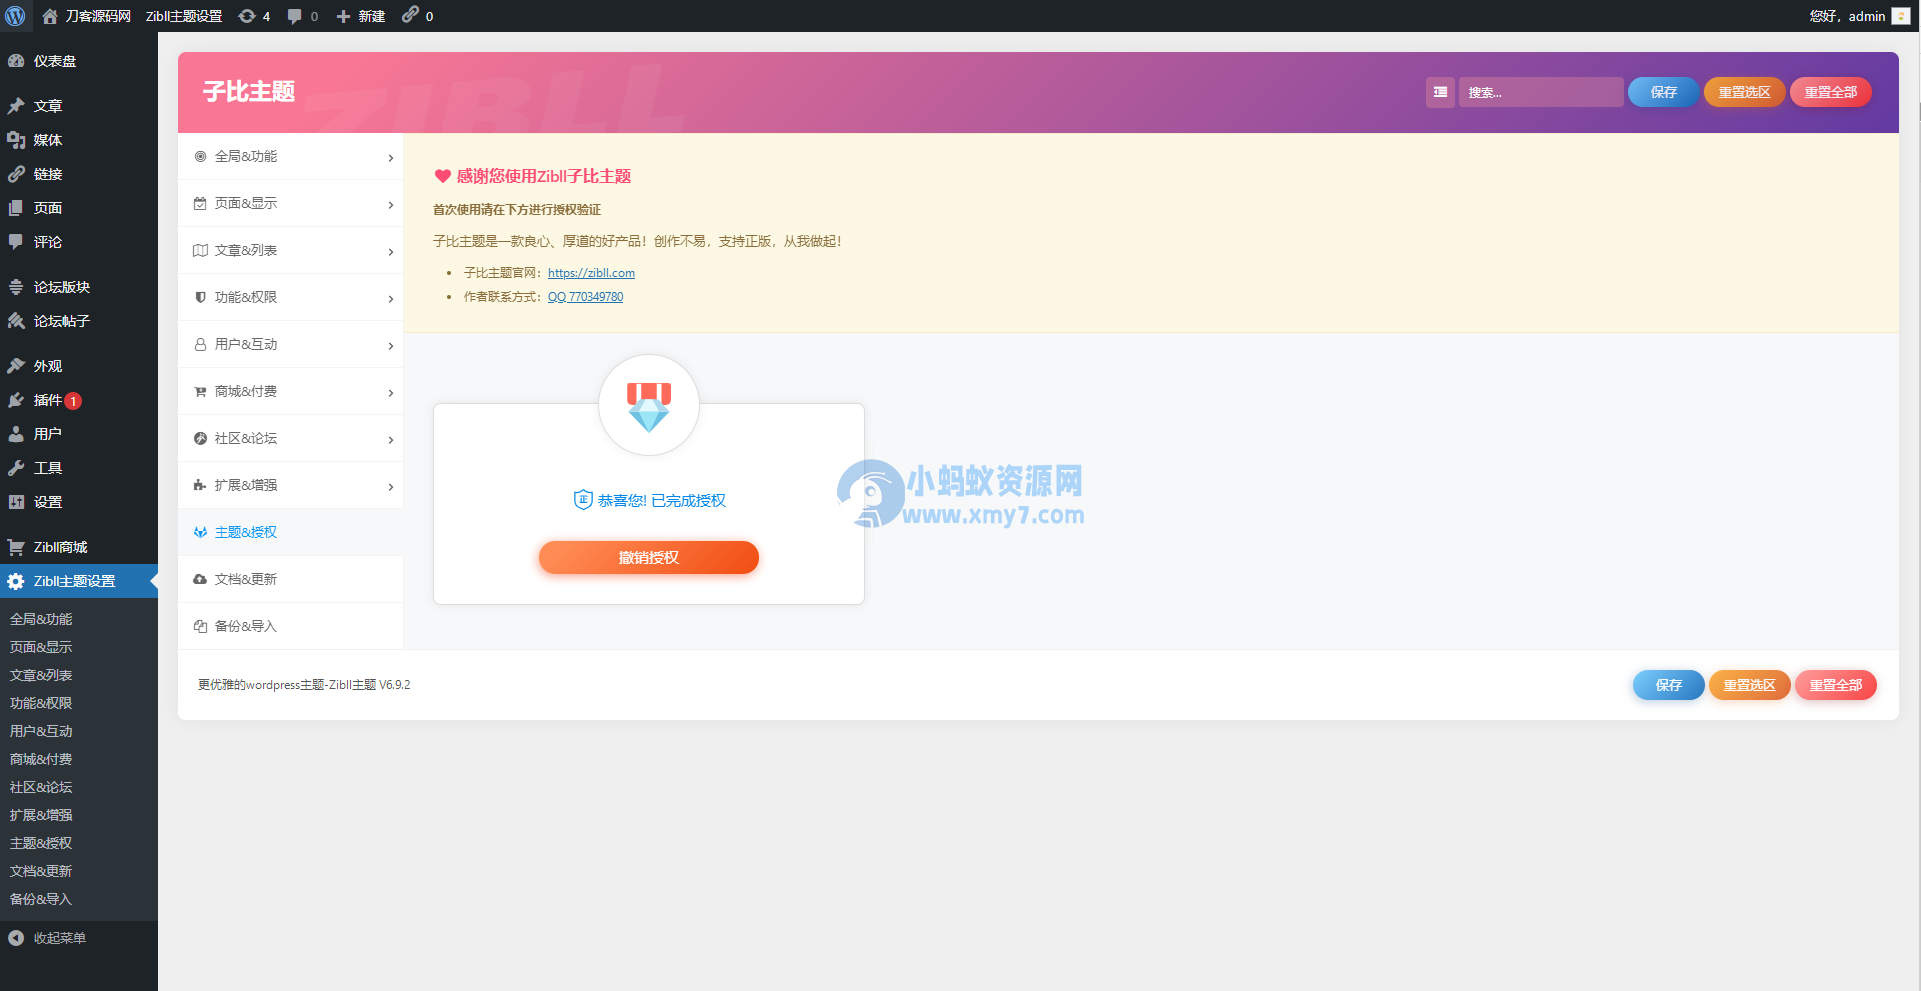Click the WordPress logo icon

[x=15, y=16]
